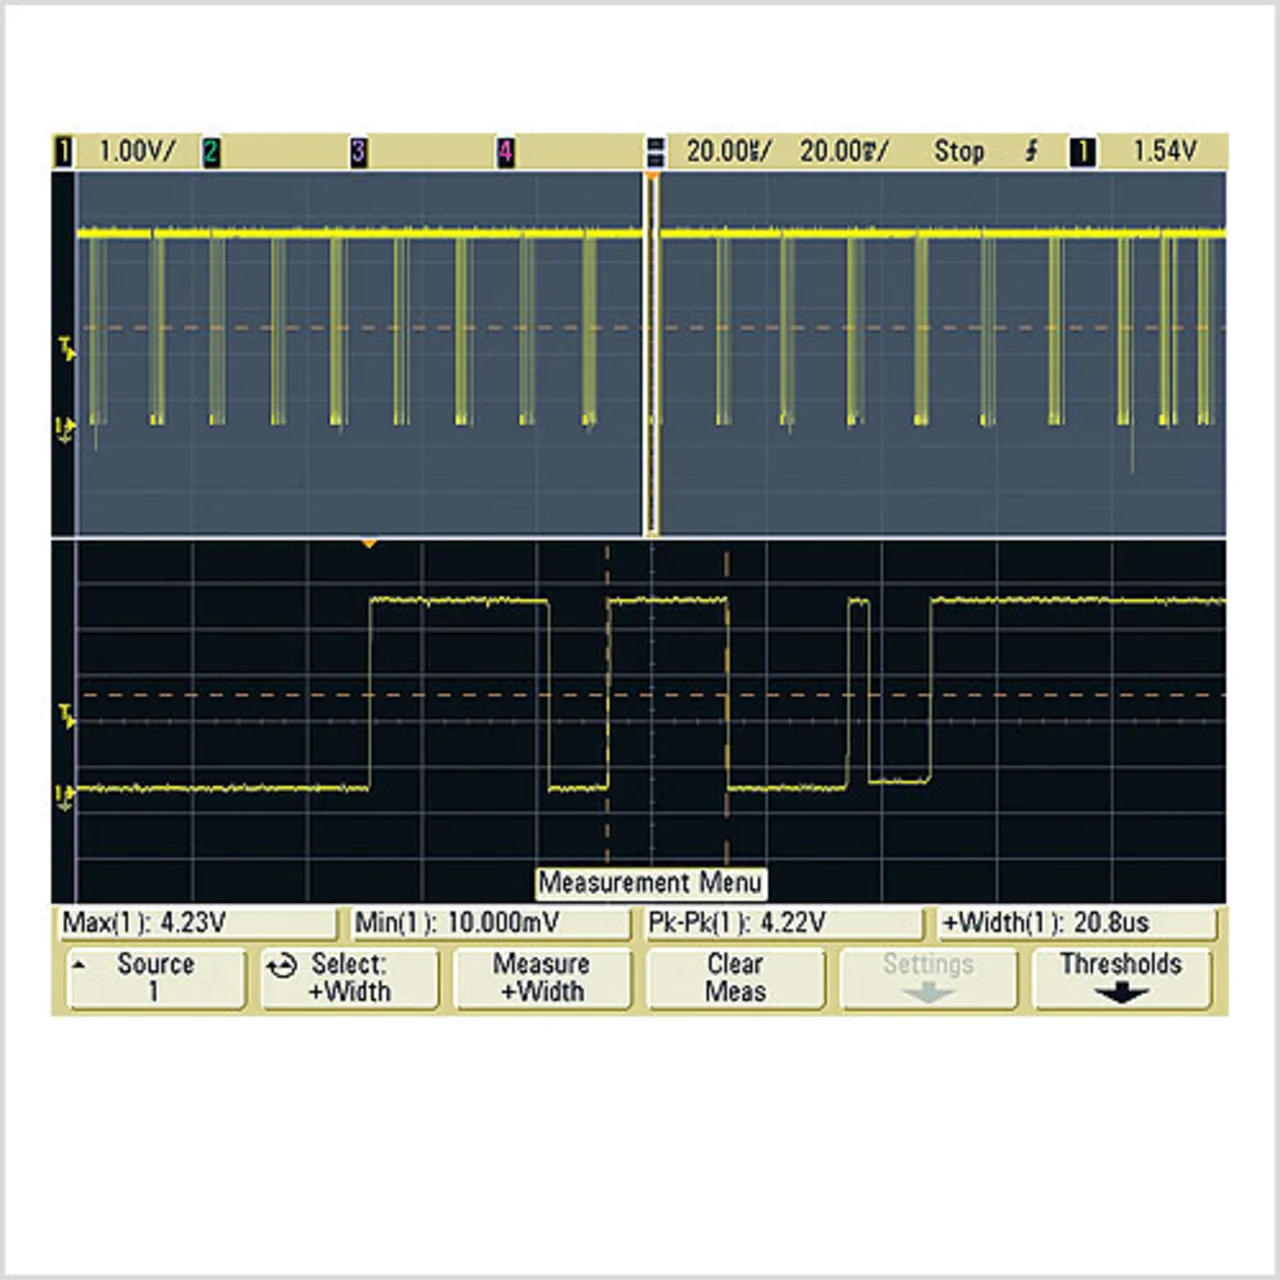Click trigger source 1 icon by 1.54V
The image size is (1280, 1280).
click(x=1082, y=152)
